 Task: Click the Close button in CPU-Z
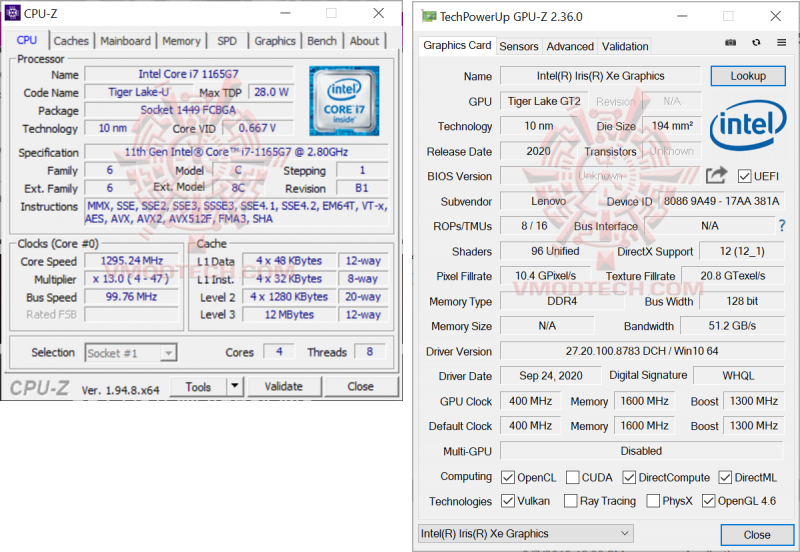click(361, 387)
